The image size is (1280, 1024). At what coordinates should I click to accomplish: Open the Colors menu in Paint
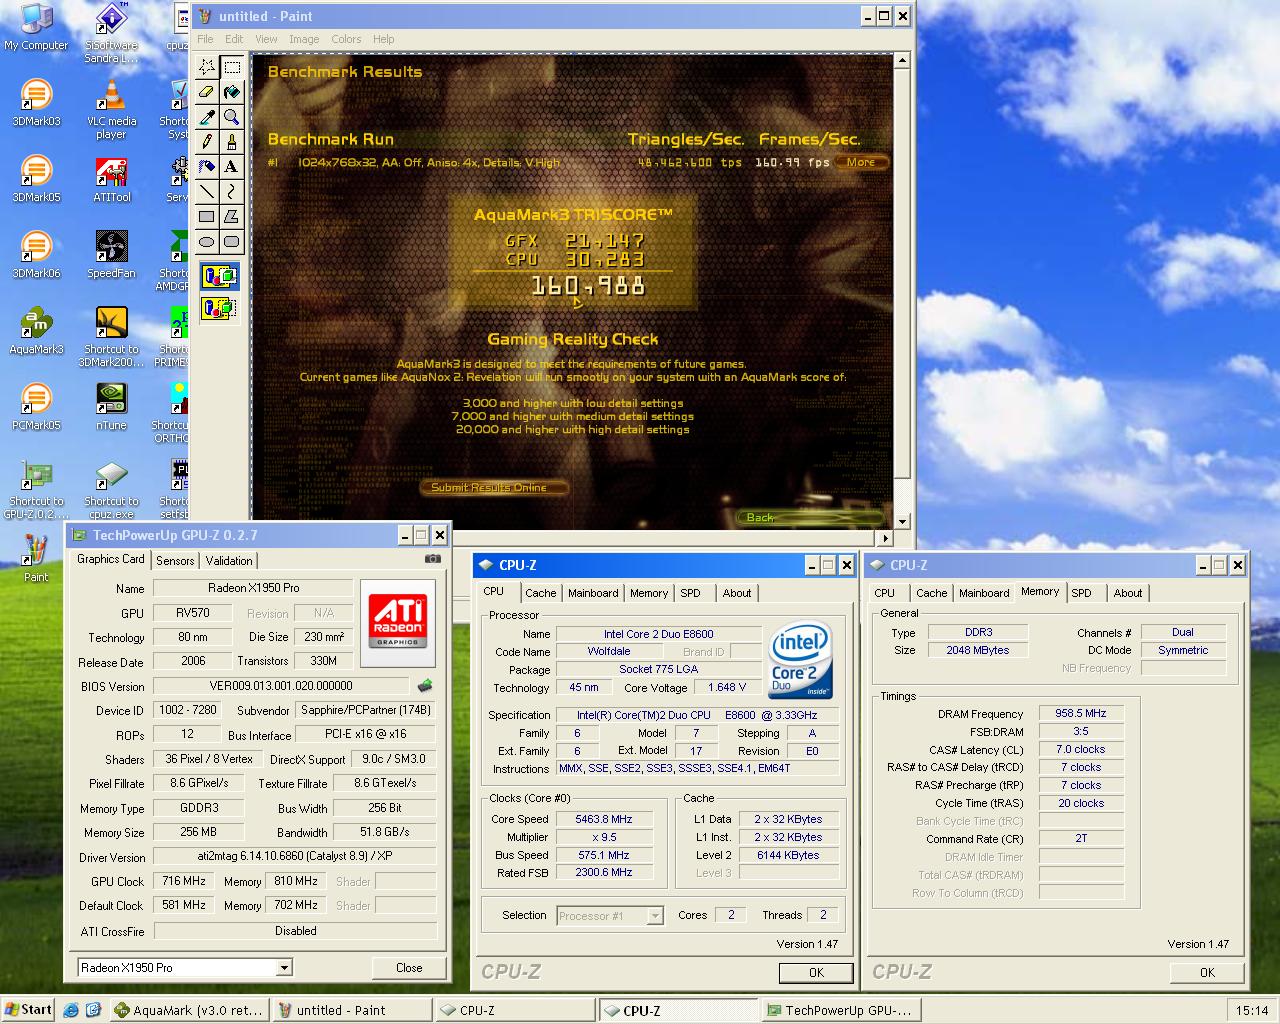pos(346,39)
